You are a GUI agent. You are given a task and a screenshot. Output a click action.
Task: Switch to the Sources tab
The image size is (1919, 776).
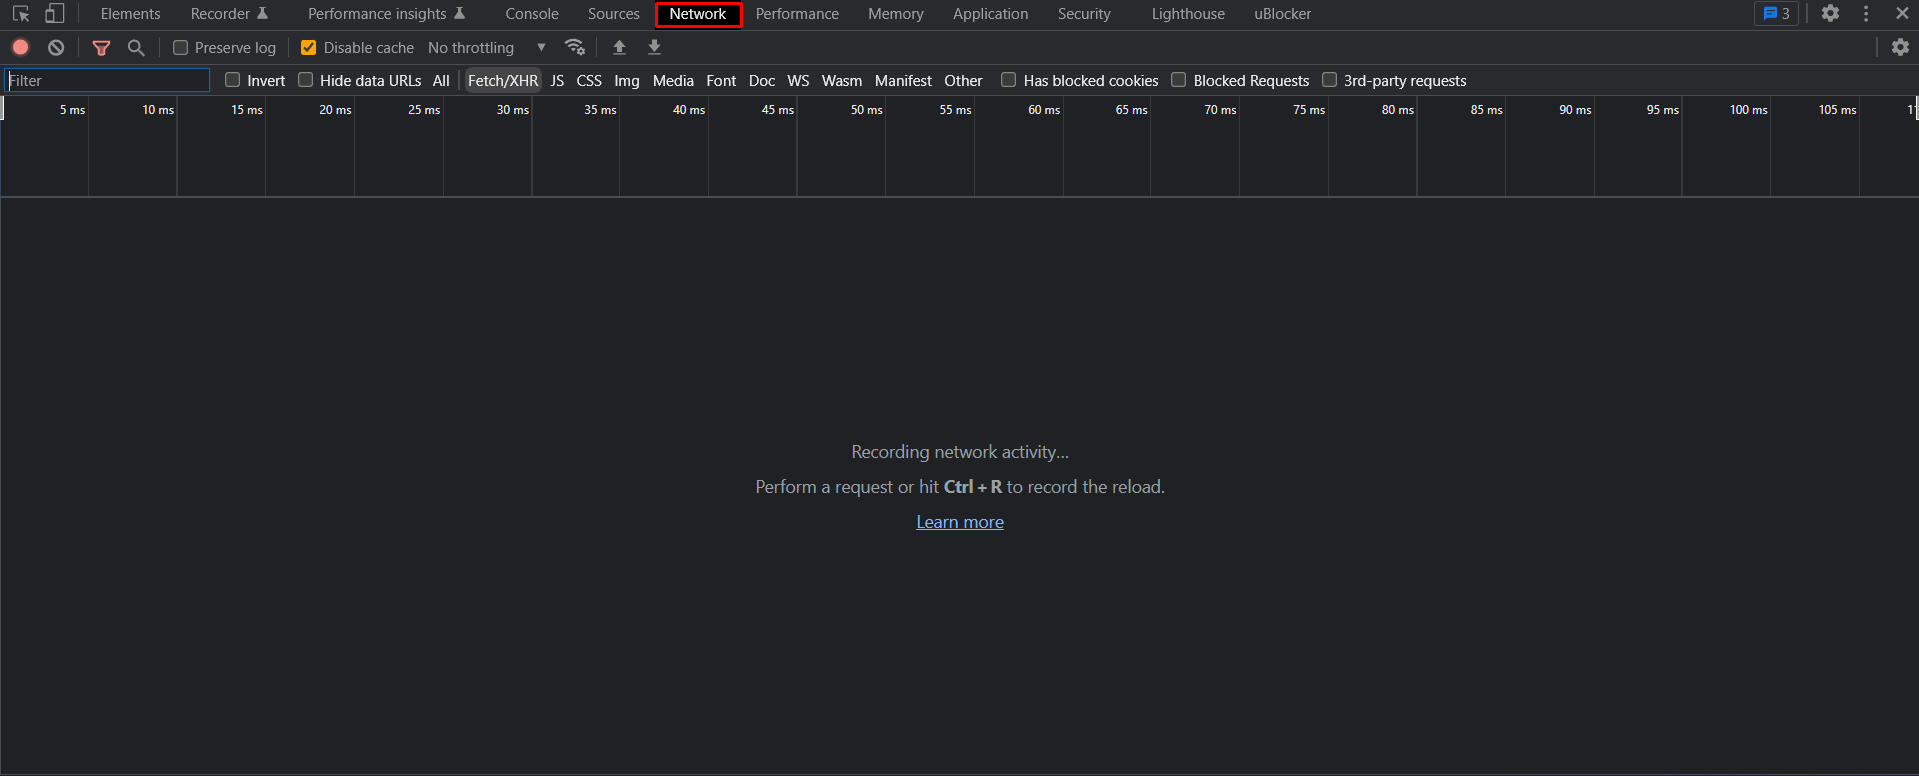point(614,14)
